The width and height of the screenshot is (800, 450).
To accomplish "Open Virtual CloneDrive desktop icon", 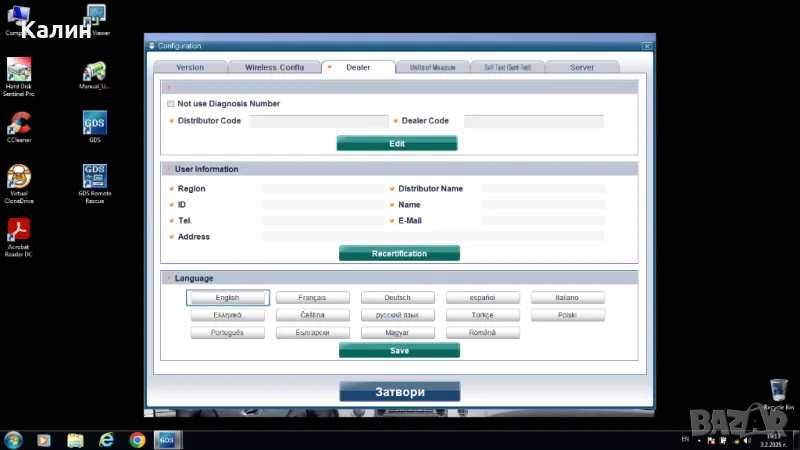I will (x=19, y=177).
